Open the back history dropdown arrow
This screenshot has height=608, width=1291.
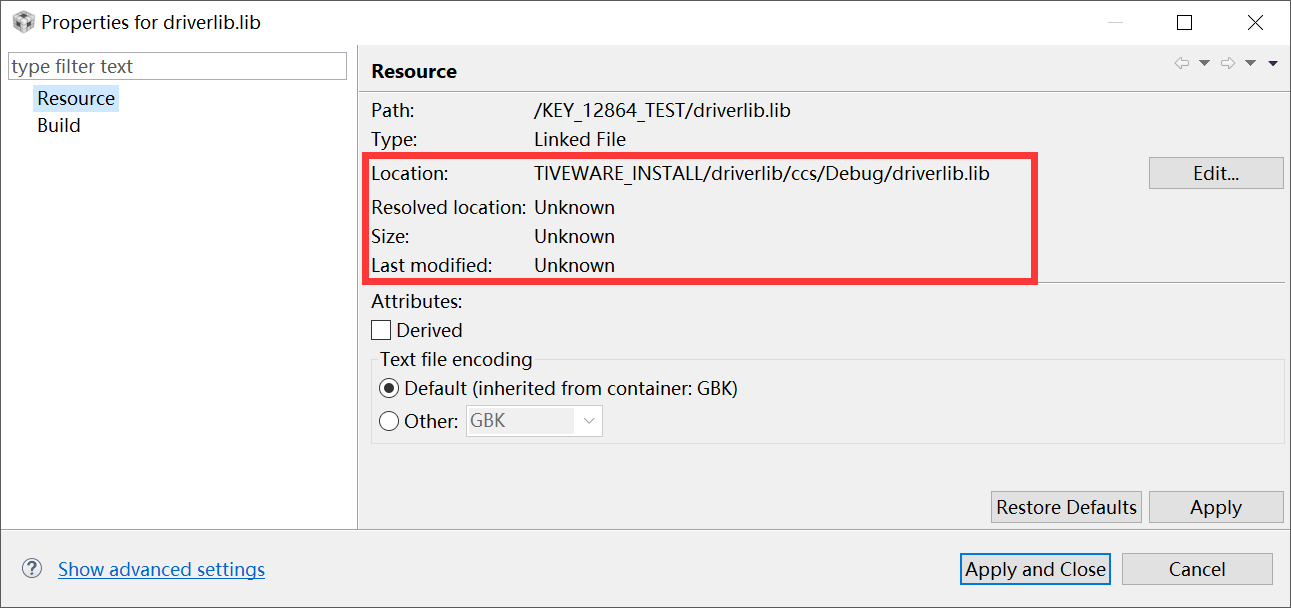click(x=1203, y=62)
